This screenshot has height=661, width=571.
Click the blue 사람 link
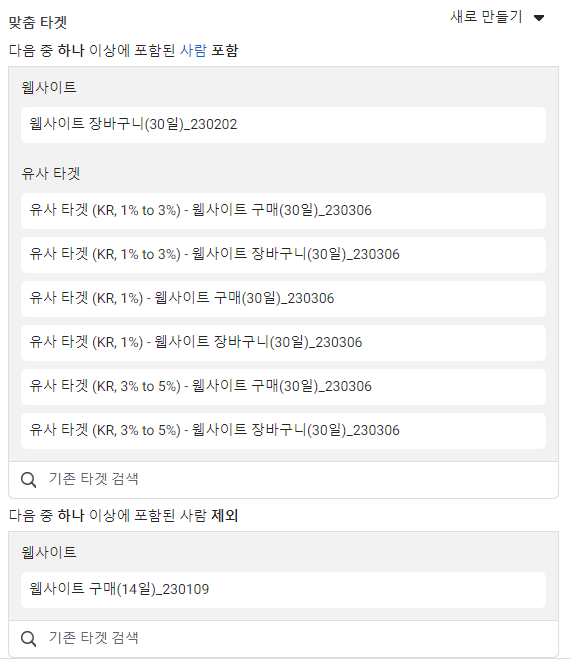click(193, 50)
